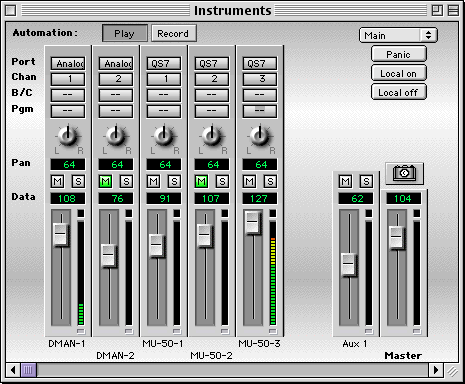Click the MU-50-3 pan knob
Viewport: 465px width, 384px height.
point(260,136)
